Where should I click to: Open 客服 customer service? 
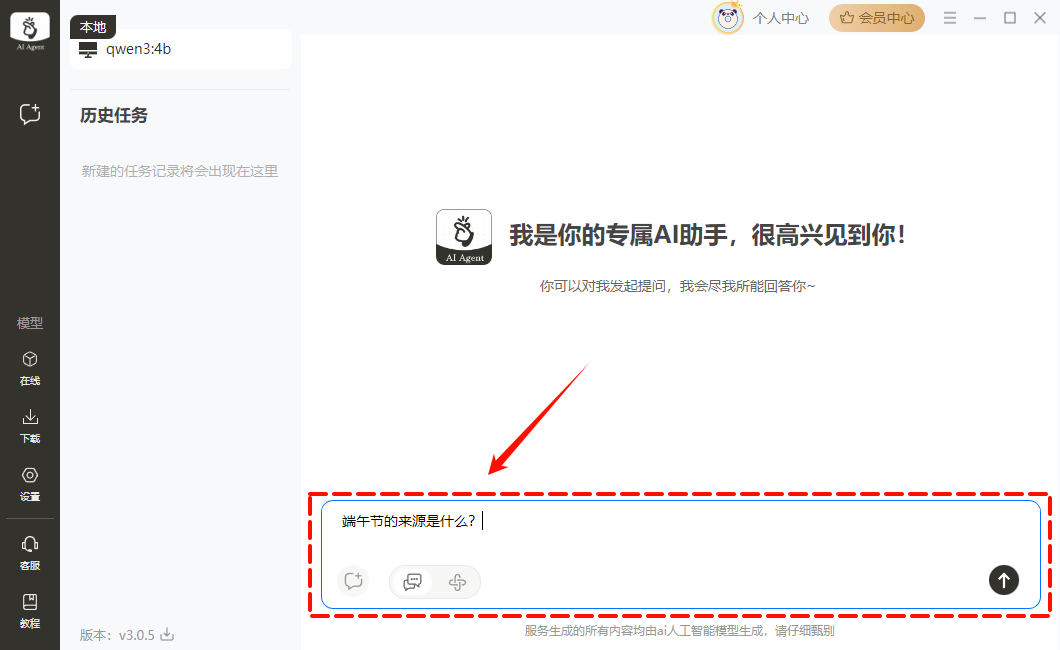pos(30,552)
